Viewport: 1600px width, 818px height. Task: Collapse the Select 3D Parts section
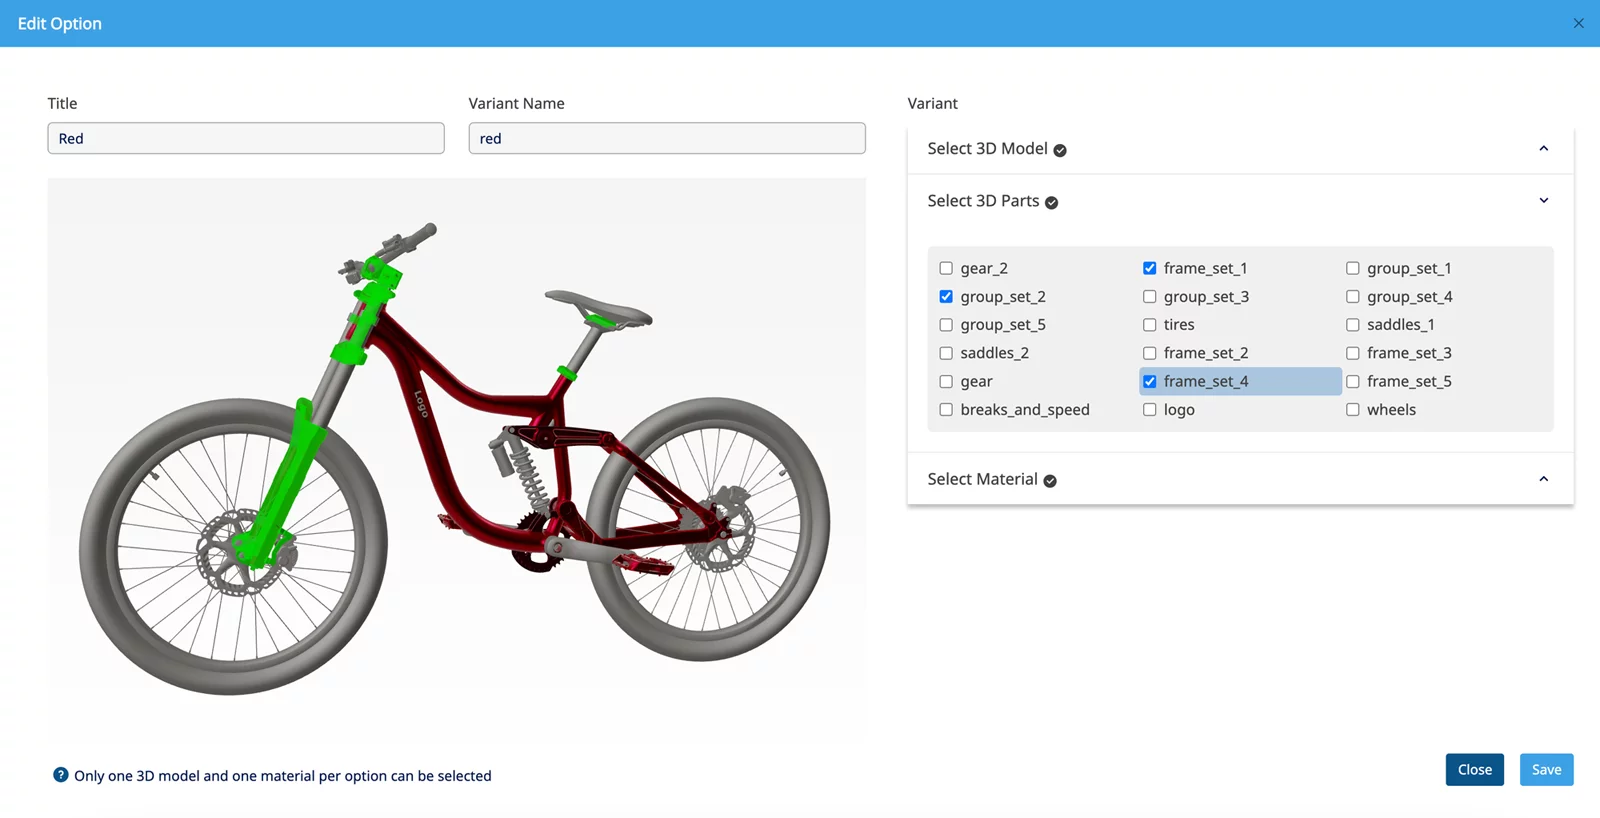(x=1543, y=201)
